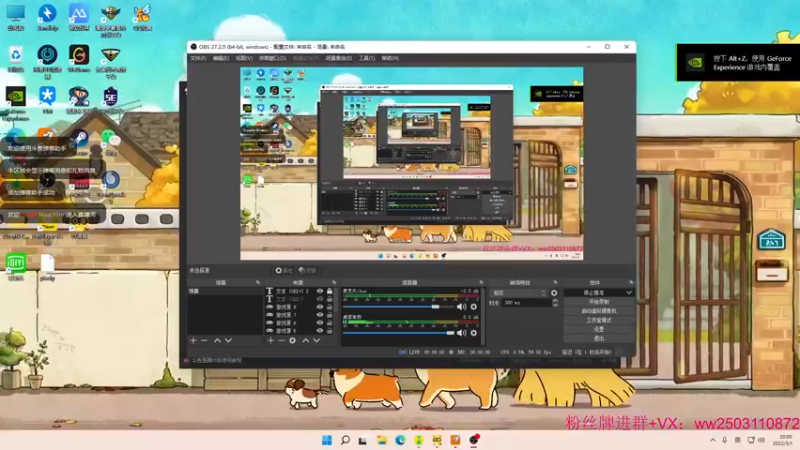Viewport: 800px width, 450px height.
Task: Click the audio mixer vertical scrollbar
Action: 483,316
